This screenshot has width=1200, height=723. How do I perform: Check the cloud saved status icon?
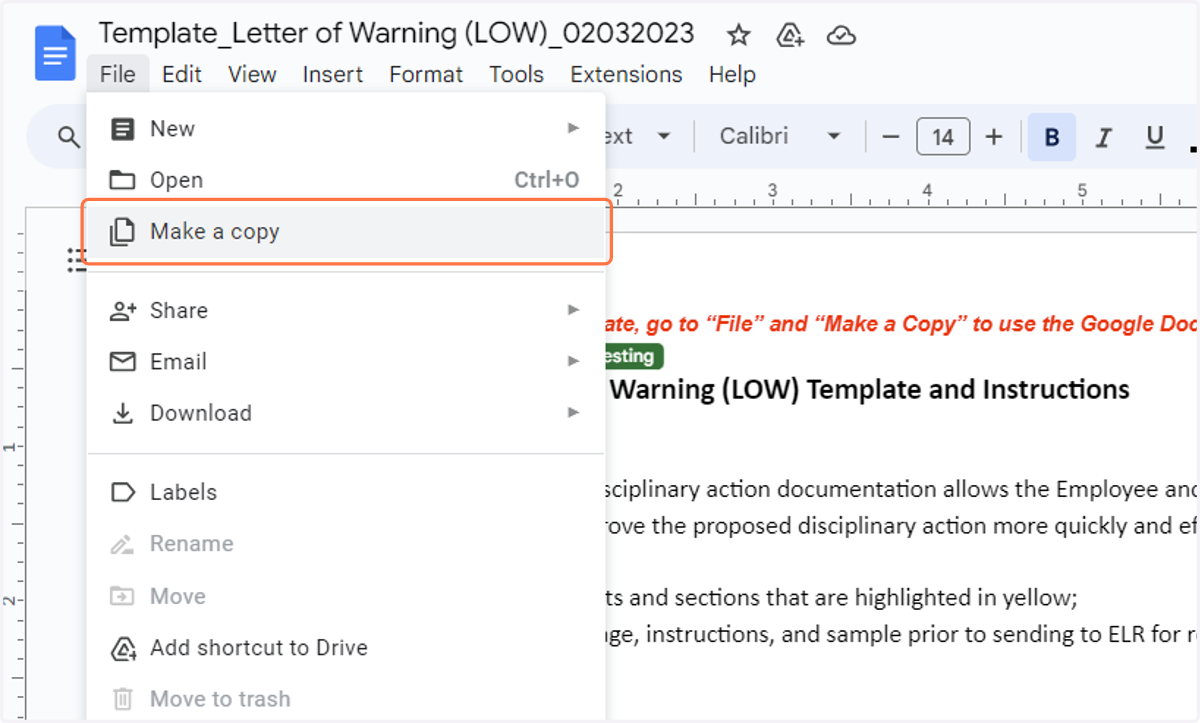click(842, 37)
